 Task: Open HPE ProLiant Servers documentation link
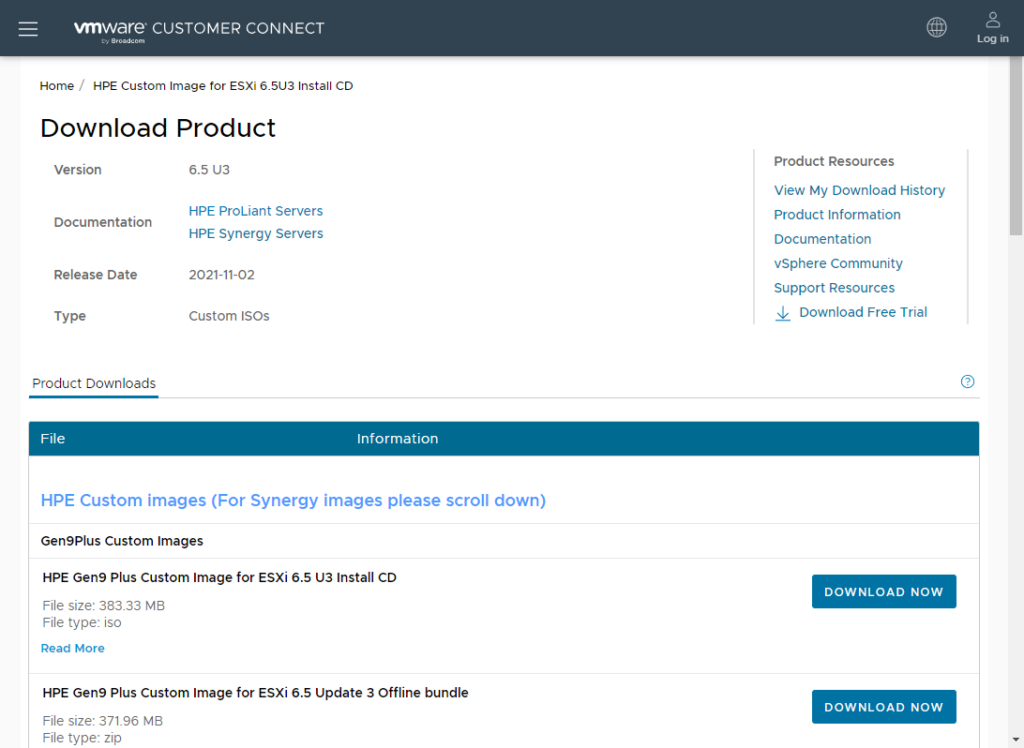pos(255,211)
